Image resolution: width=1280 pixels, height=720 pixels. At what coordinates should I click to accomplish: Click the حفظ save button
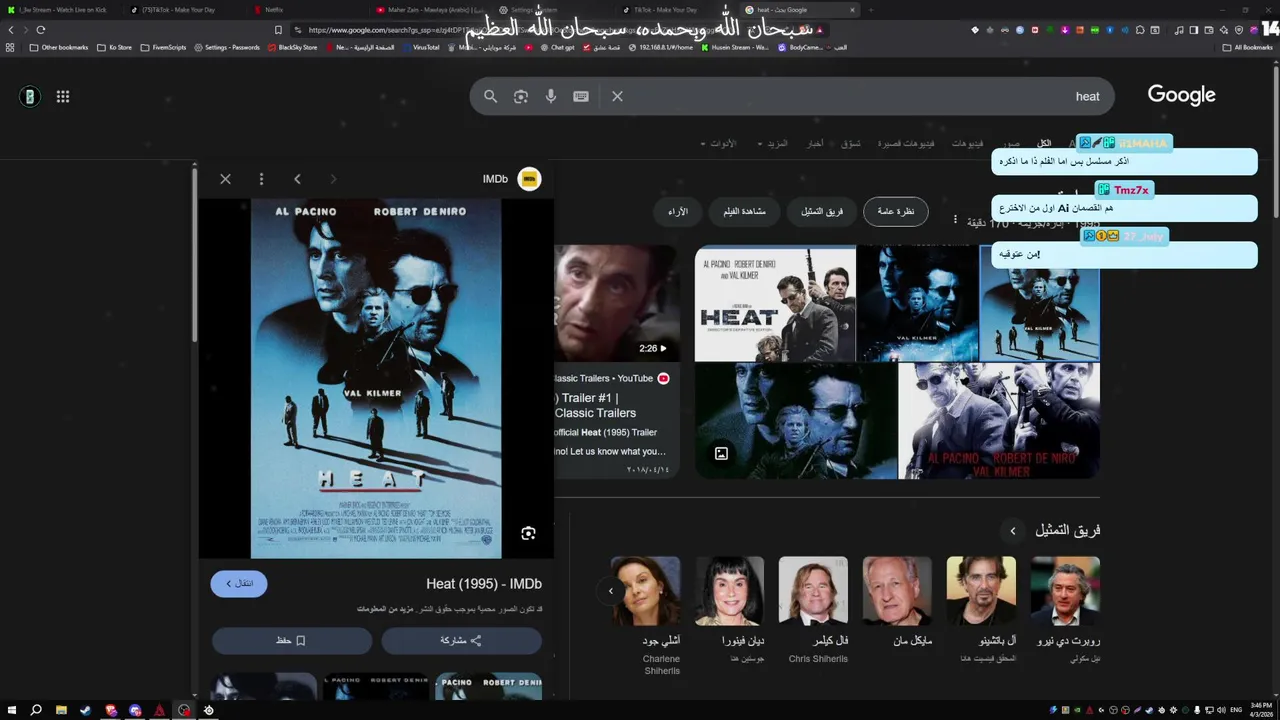291,640
